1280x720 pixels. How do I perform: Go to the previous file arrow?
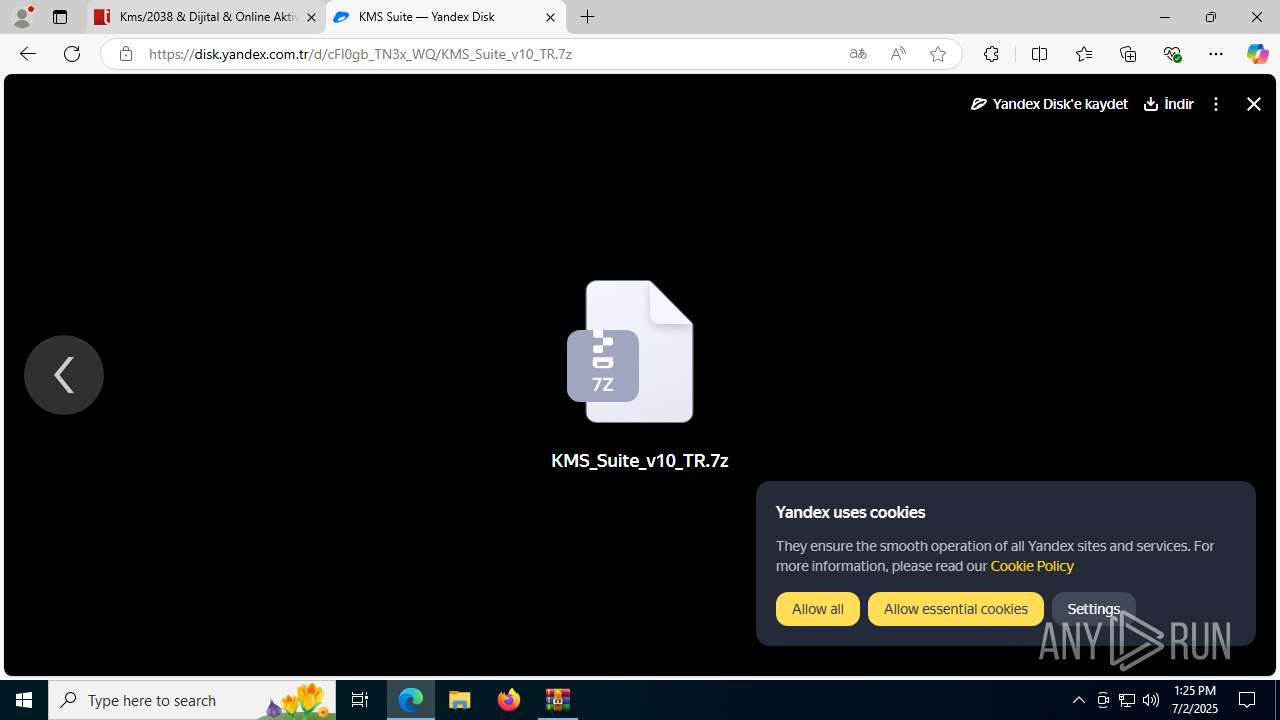coord(64,375)
